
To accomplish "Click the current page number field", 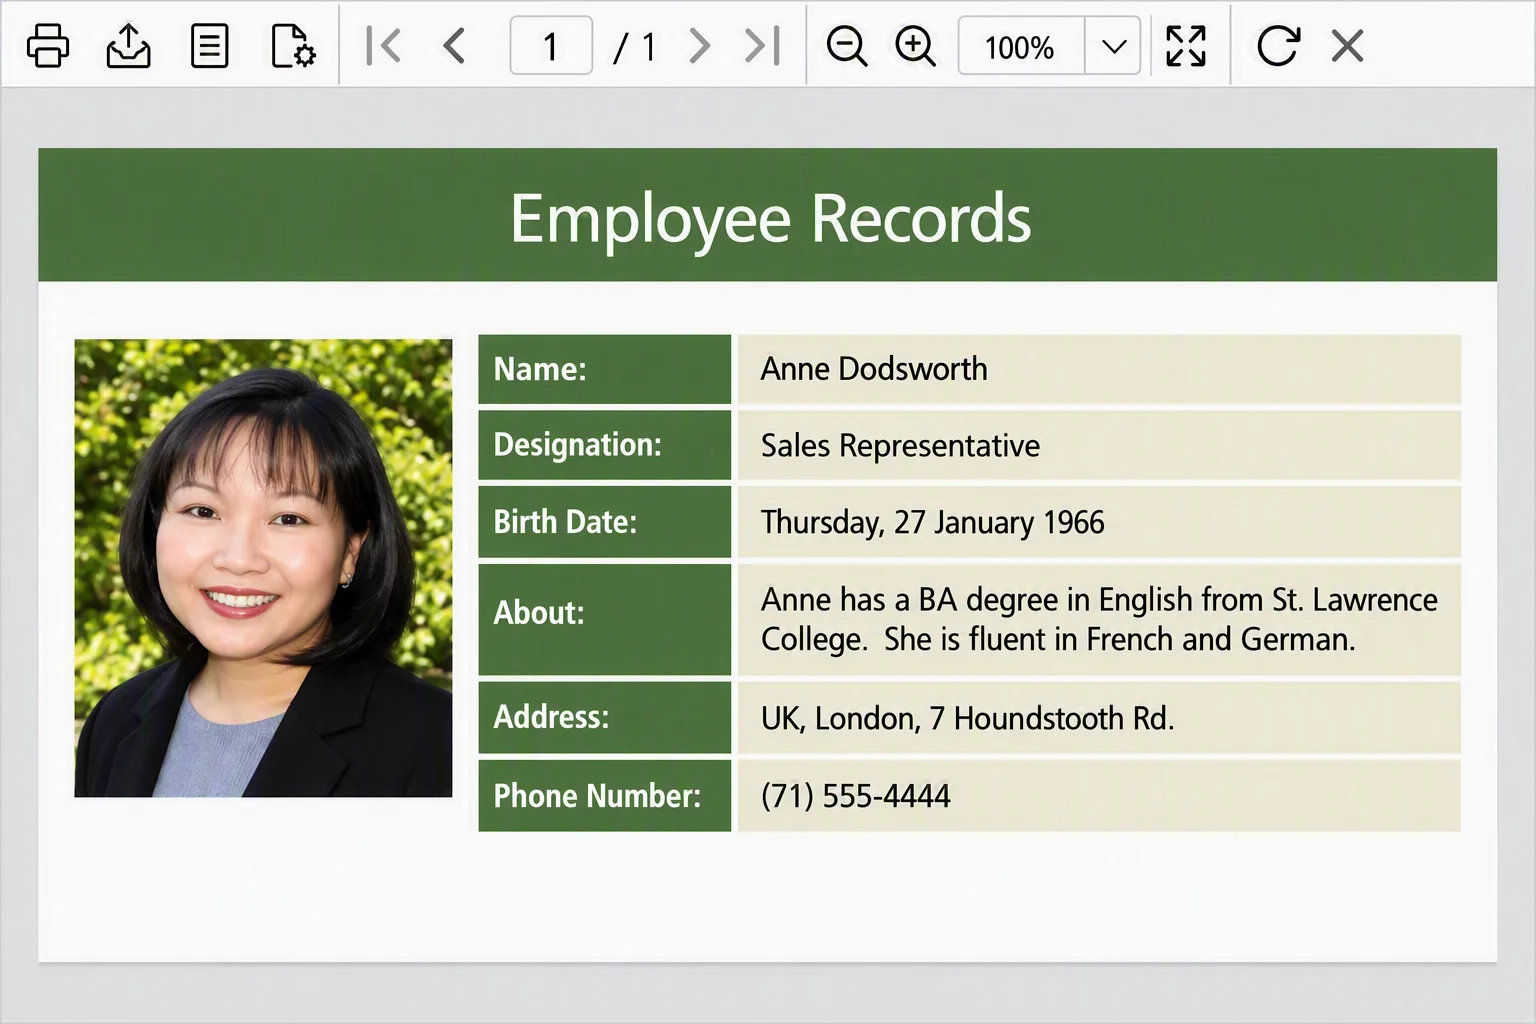I will (551, 46).
